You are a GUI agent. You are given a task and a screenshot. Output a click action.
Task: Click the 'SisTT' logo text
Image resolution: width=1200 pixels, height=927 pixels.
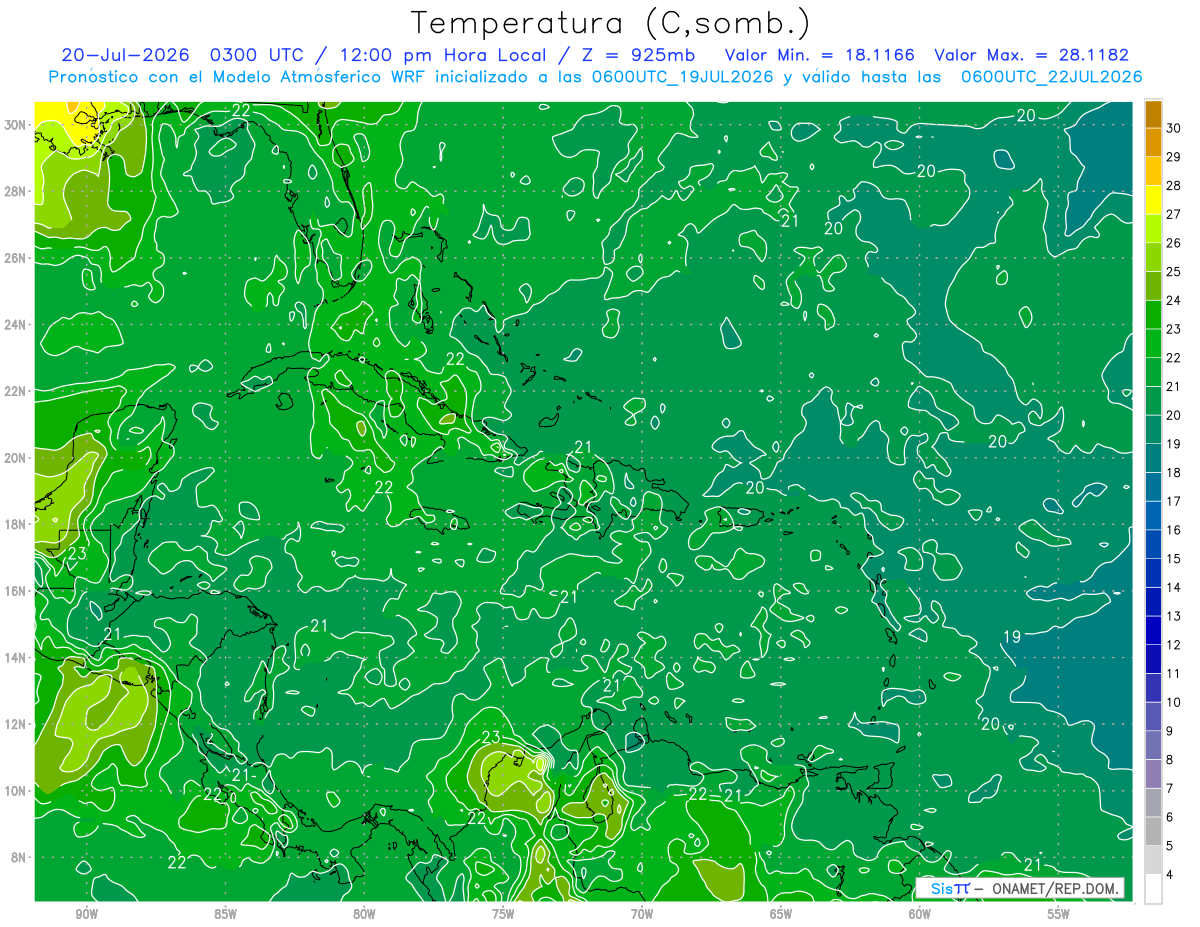point(950,888)
